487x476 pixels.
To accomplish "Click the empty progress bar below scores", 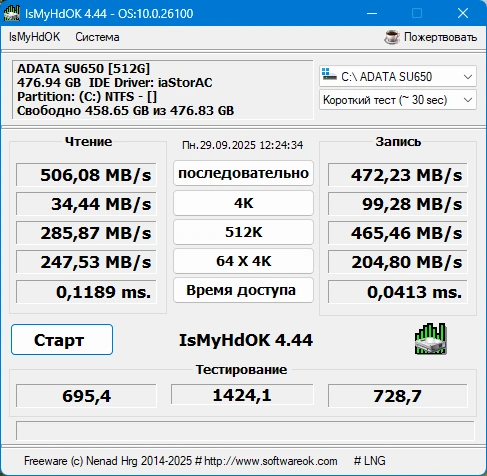I will 245,430.
